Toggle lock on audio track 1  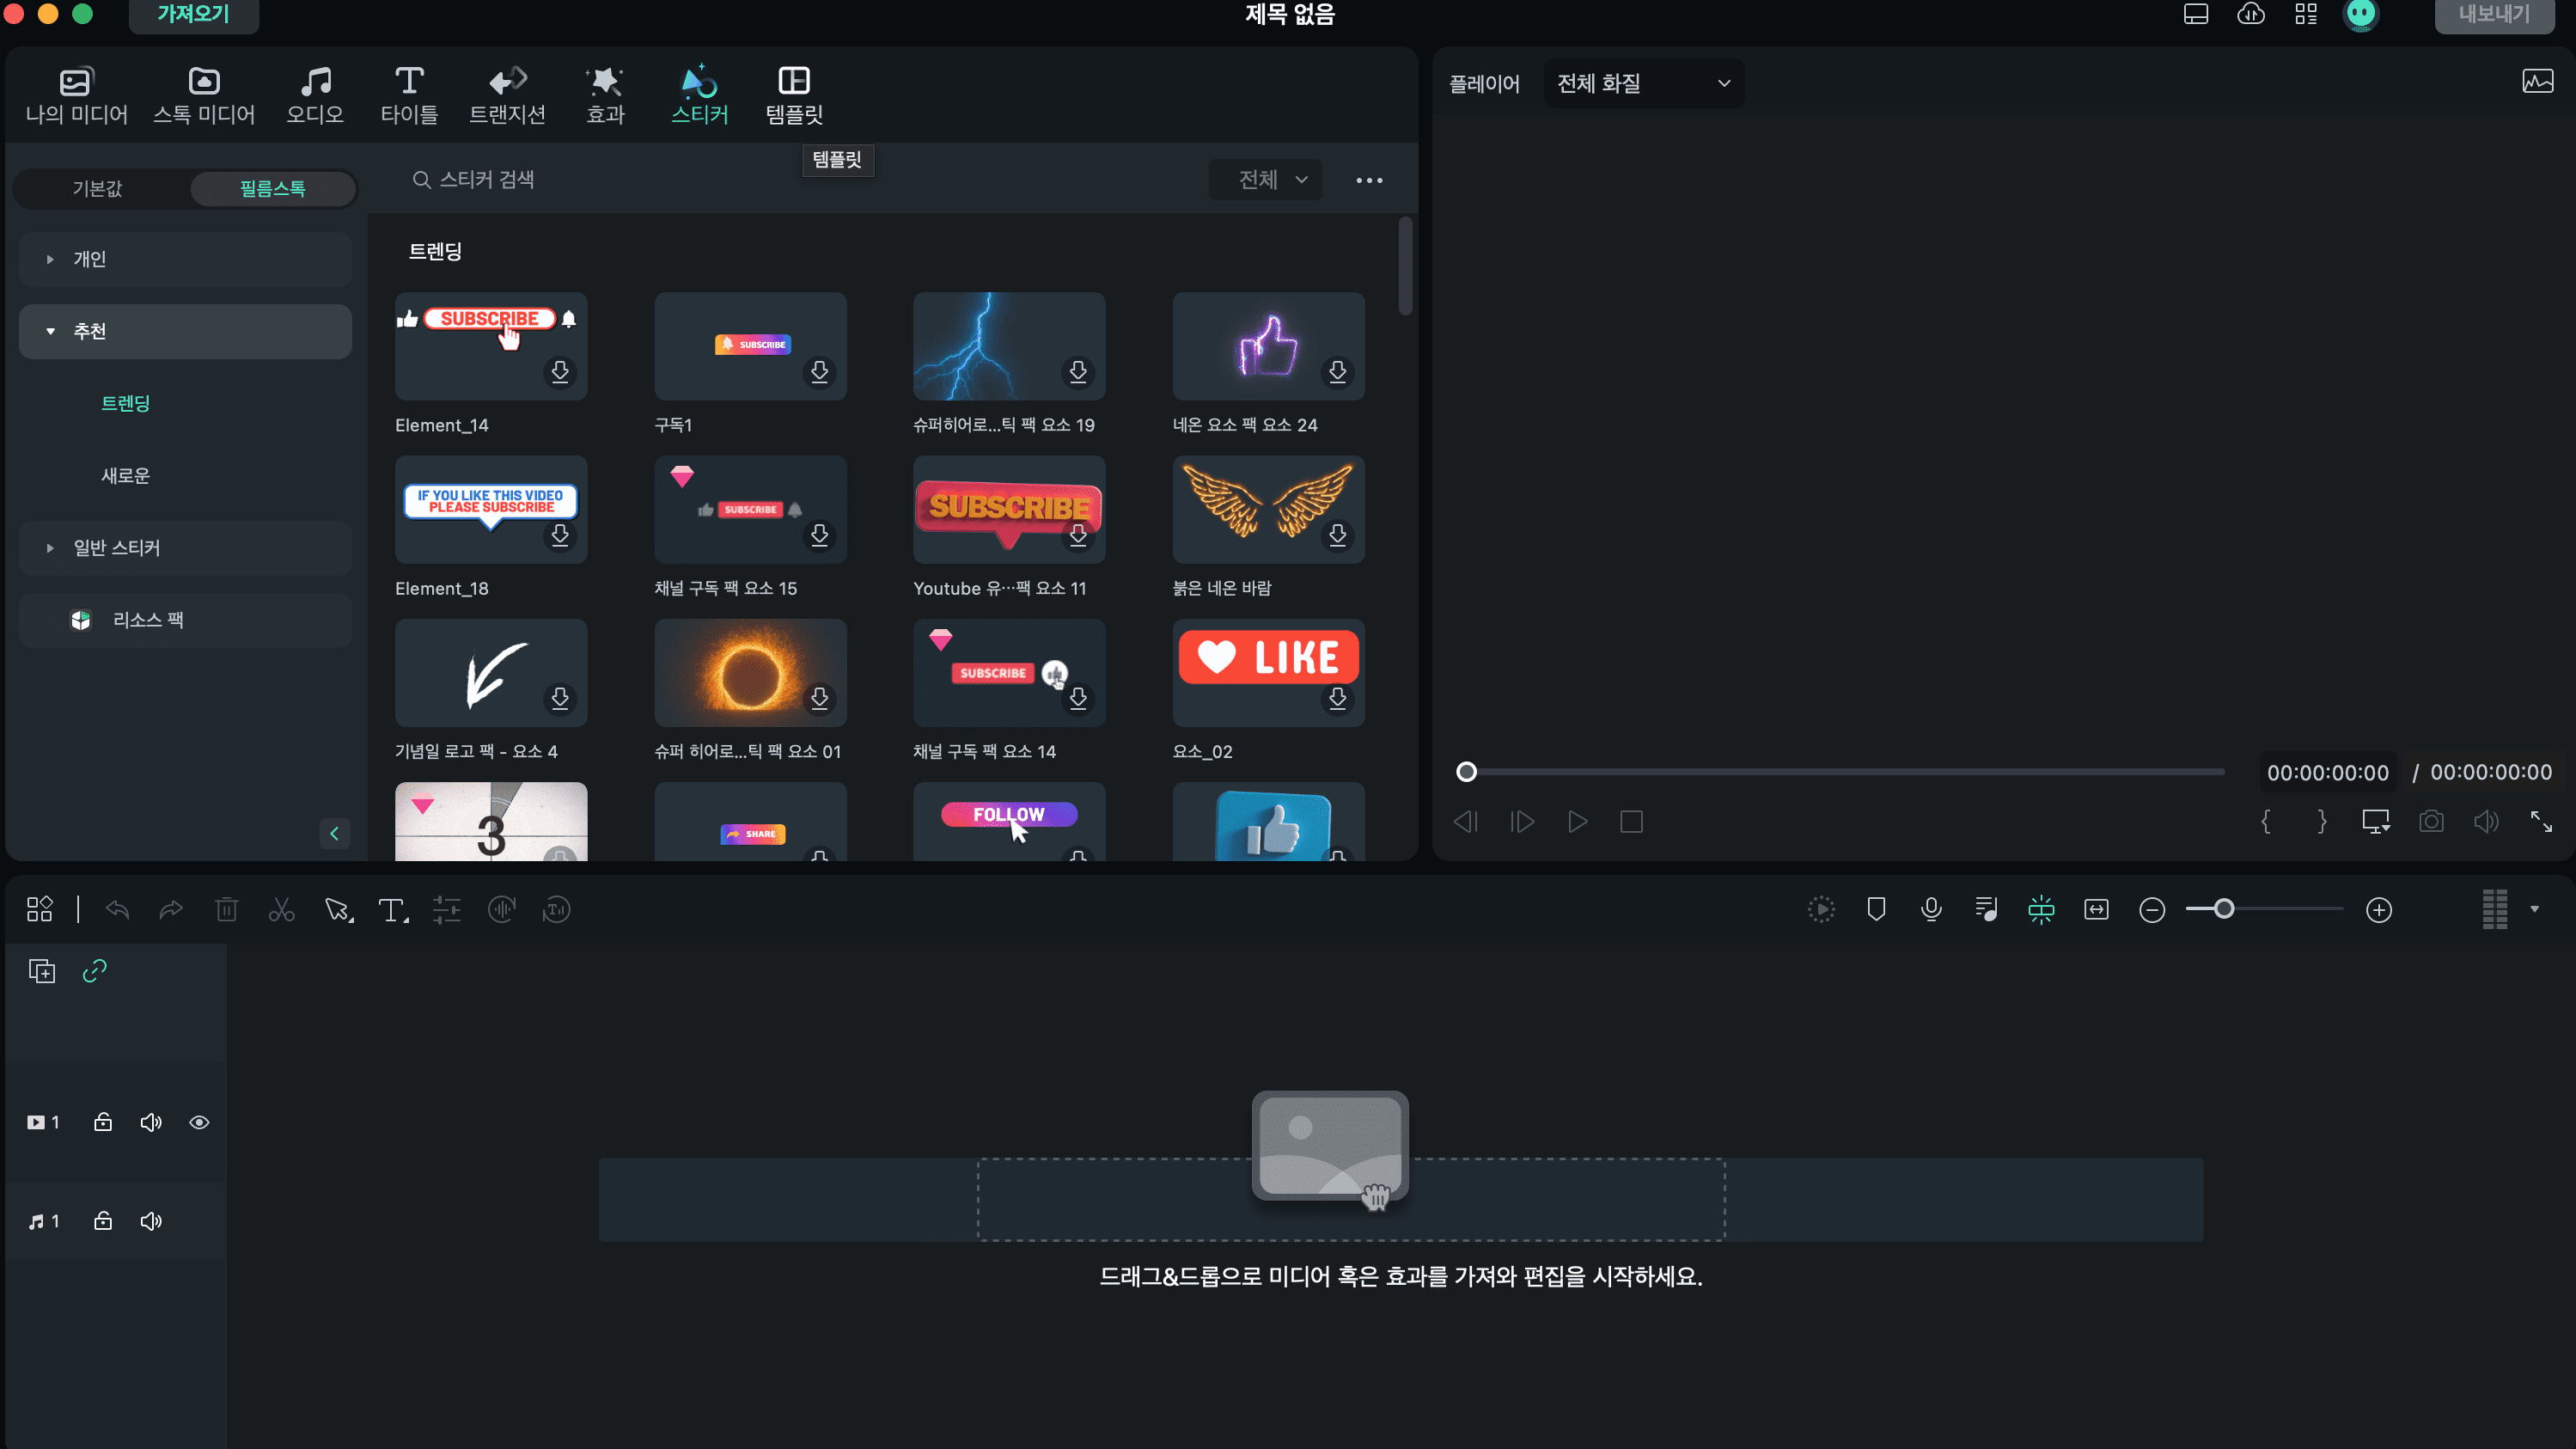point(103,1221)
